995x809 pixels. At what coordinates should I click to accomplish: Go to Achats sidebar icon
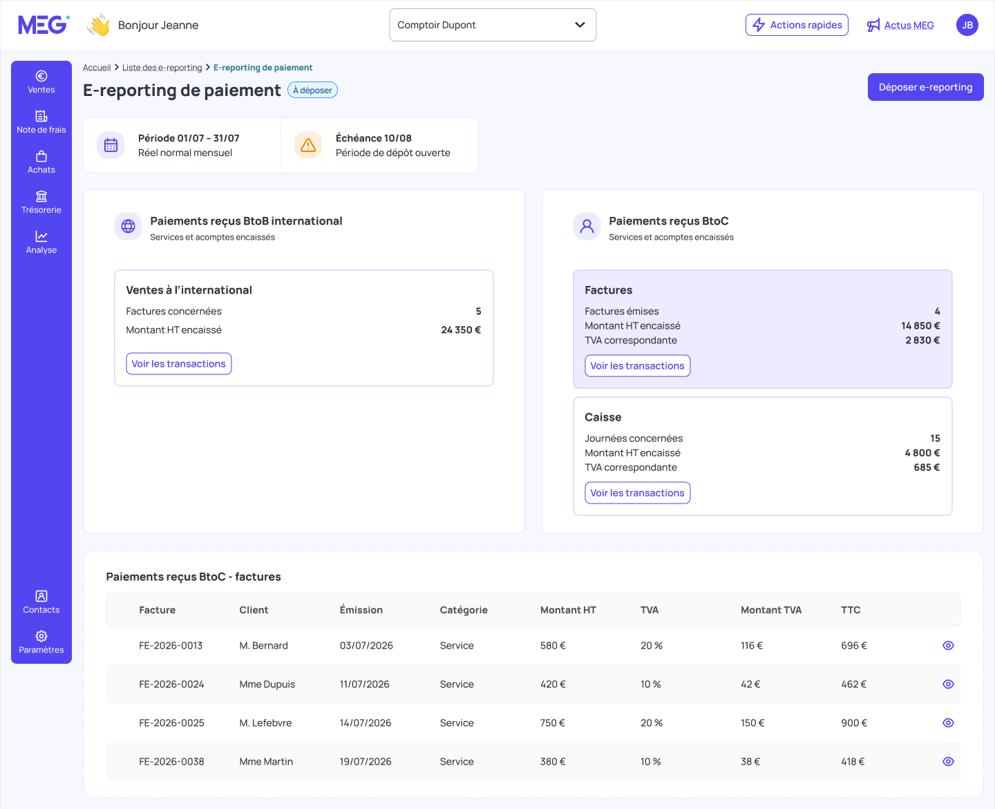click(x=41, y=162)
